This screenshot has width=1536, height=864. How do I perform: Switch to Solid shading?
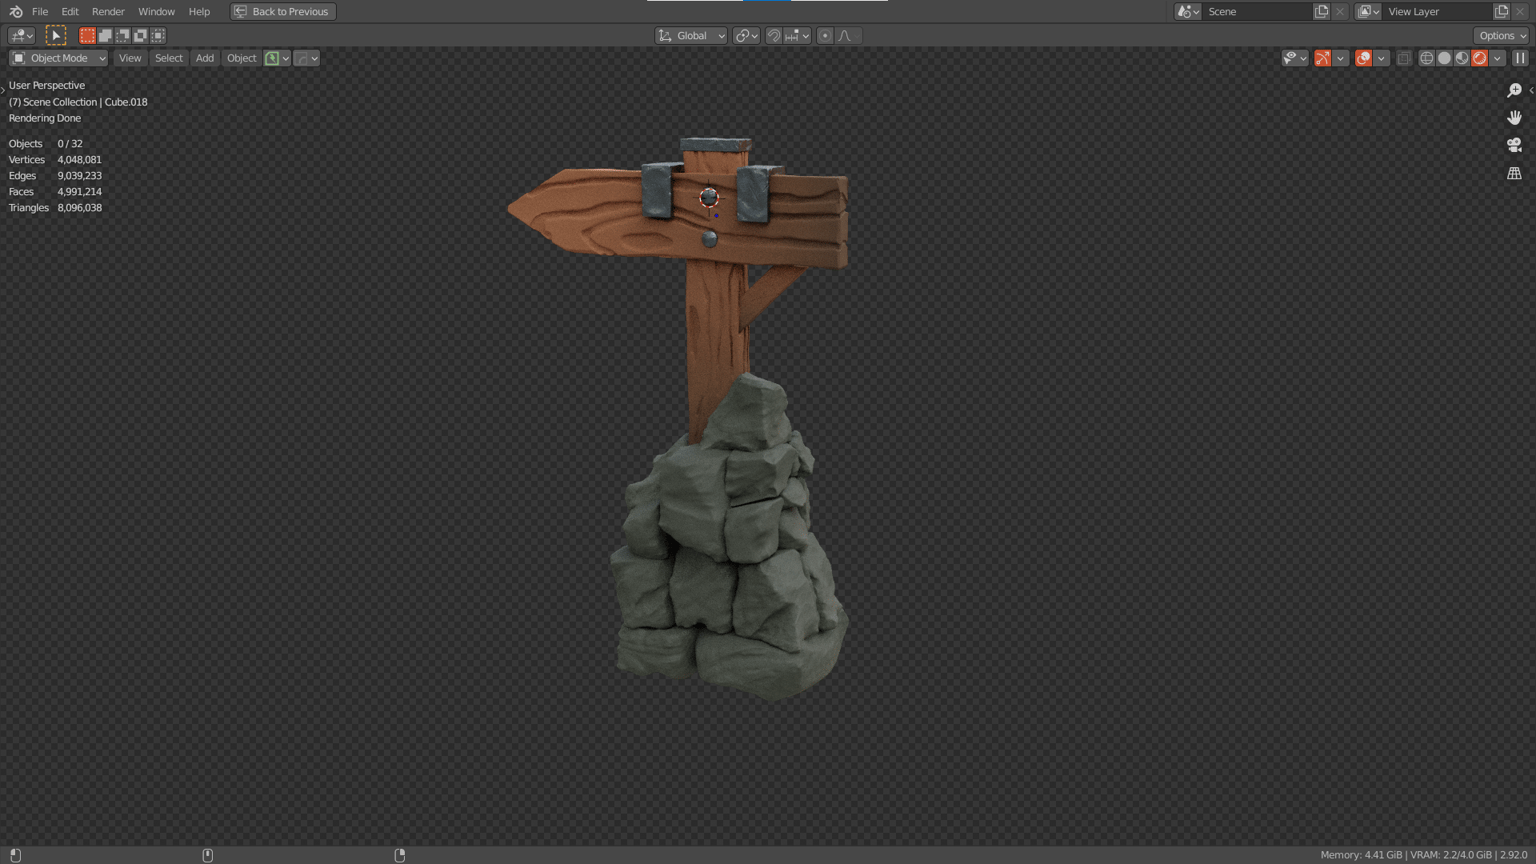click(1444, 58)
